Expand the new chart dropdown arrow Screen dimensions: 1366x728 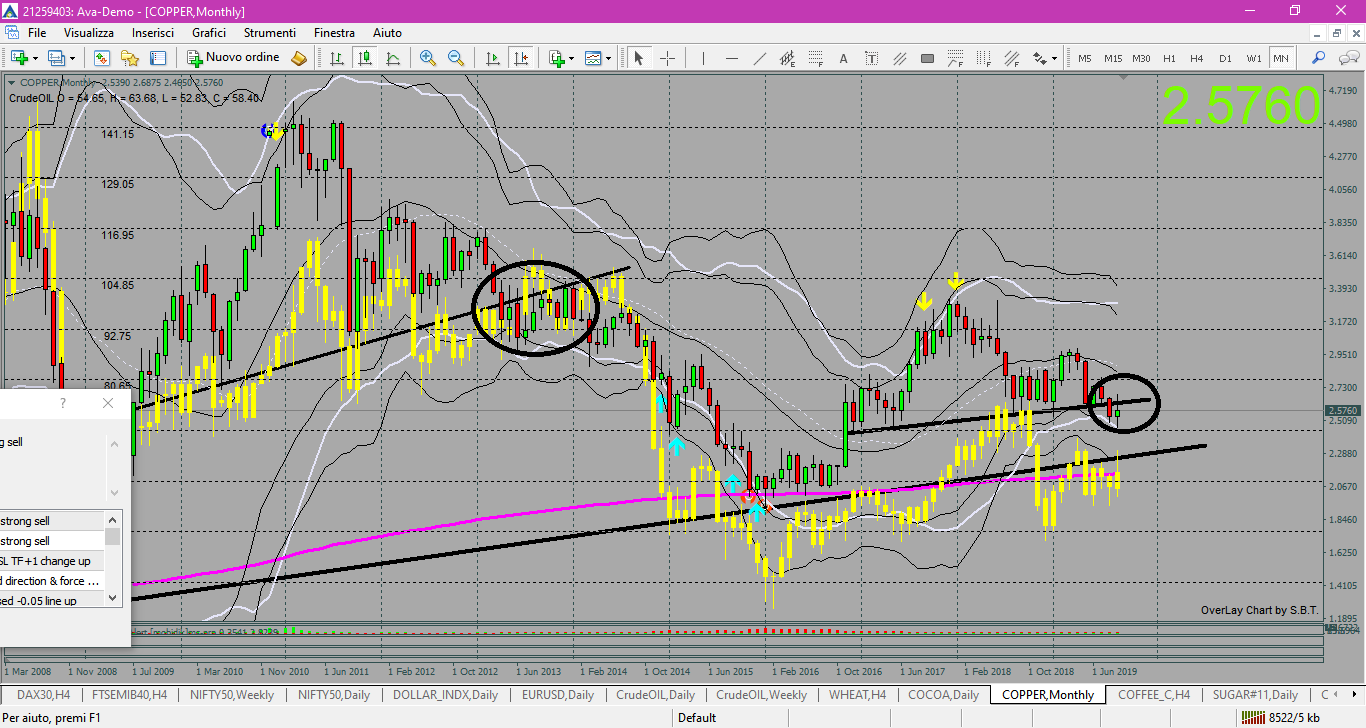click(x=35, y=58)
